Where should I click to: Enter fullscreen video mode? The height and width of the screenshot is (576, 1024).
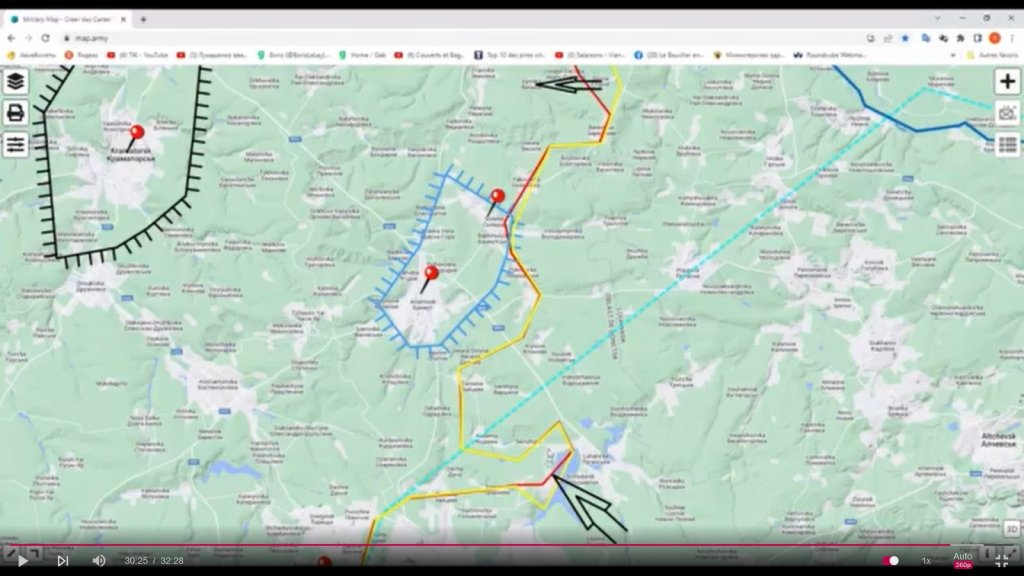click(x=1001, y=561)
